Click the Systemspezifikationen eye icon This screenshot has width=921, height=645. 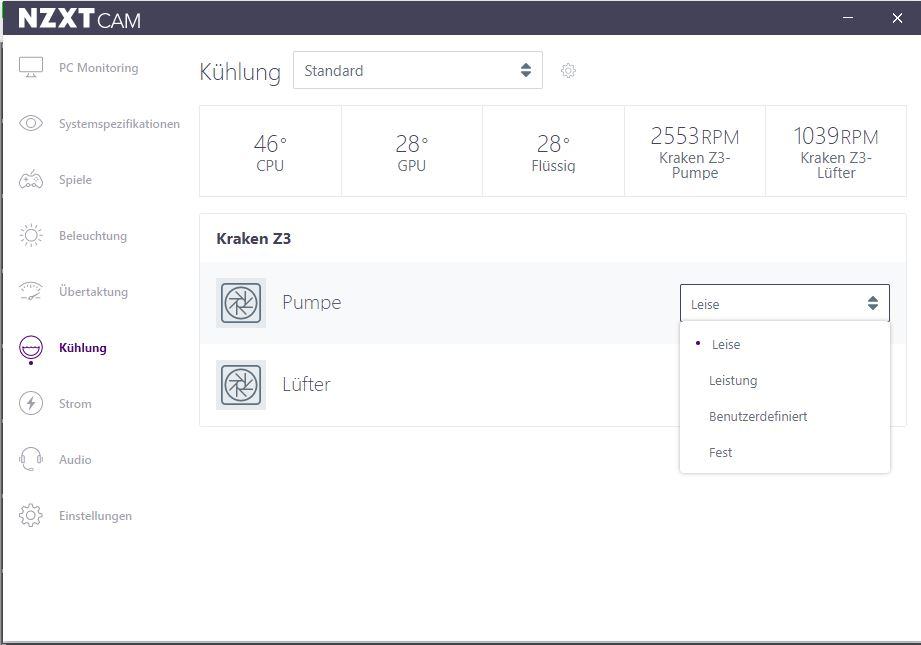pos(31,123)
